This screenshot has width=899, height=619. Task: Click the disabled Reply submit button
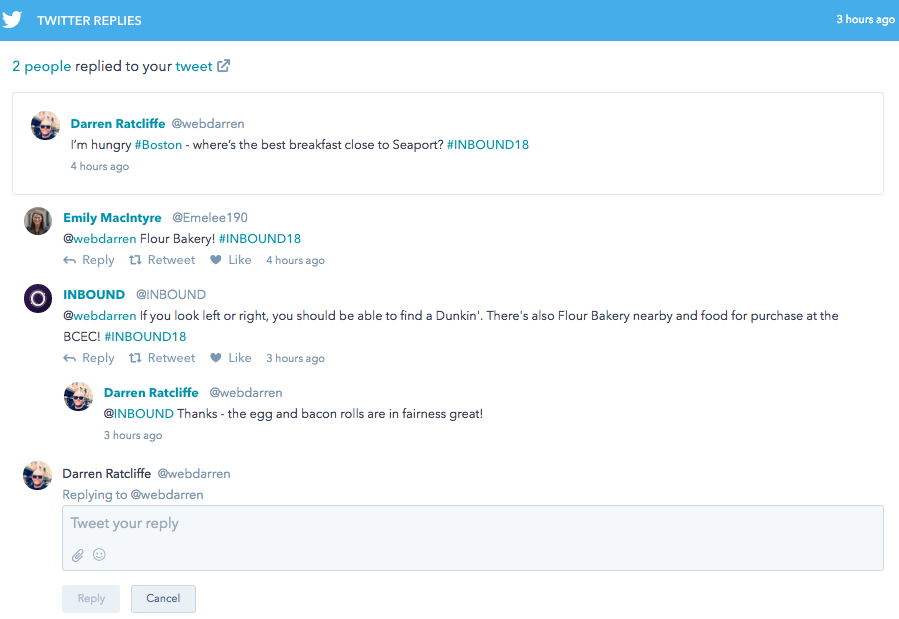[91, 598]
